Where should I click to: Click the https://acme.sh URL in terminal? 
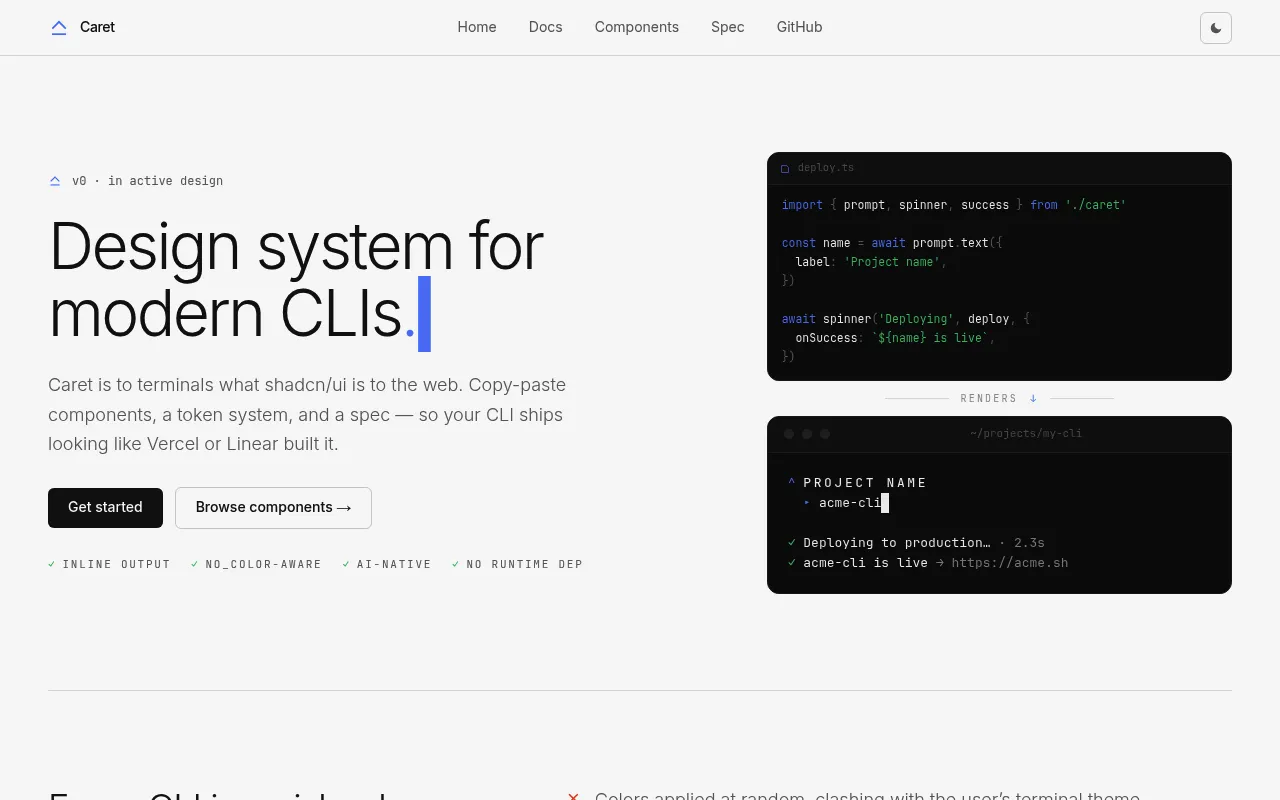pyautogui.click(x=1010, y=563)
